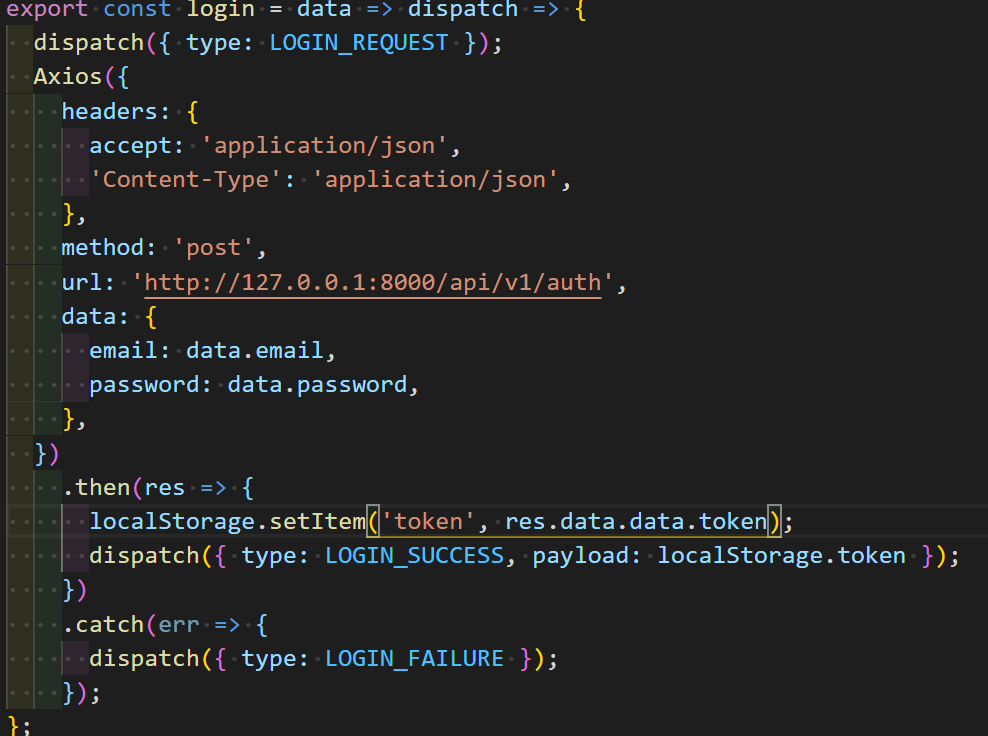Click 'payload' property key

click(x=580, y=556)
